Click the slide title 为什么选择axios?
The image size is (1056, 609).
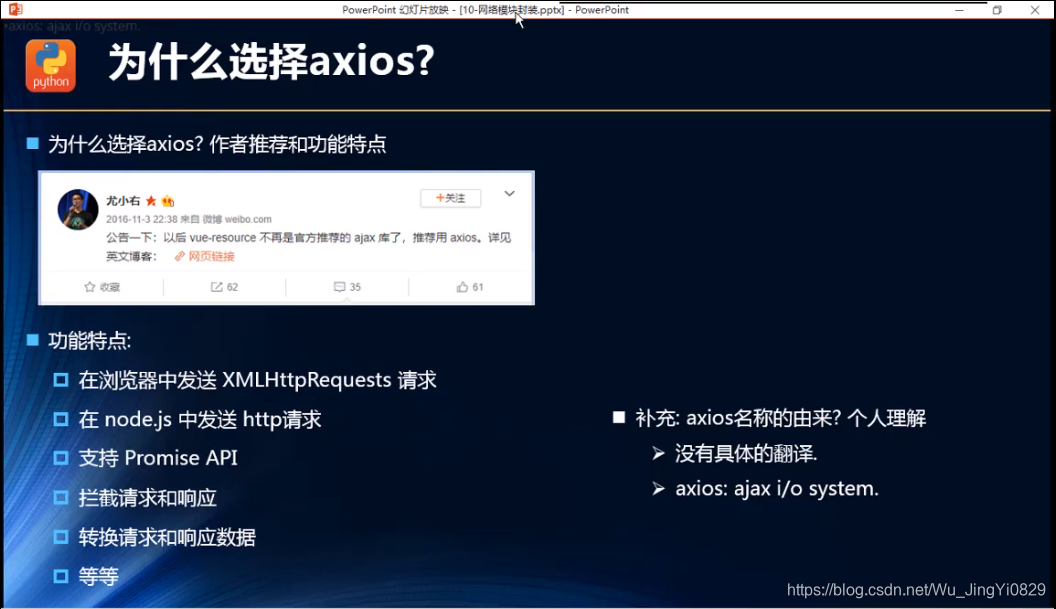pyautogui.click(x=271, y=61)
